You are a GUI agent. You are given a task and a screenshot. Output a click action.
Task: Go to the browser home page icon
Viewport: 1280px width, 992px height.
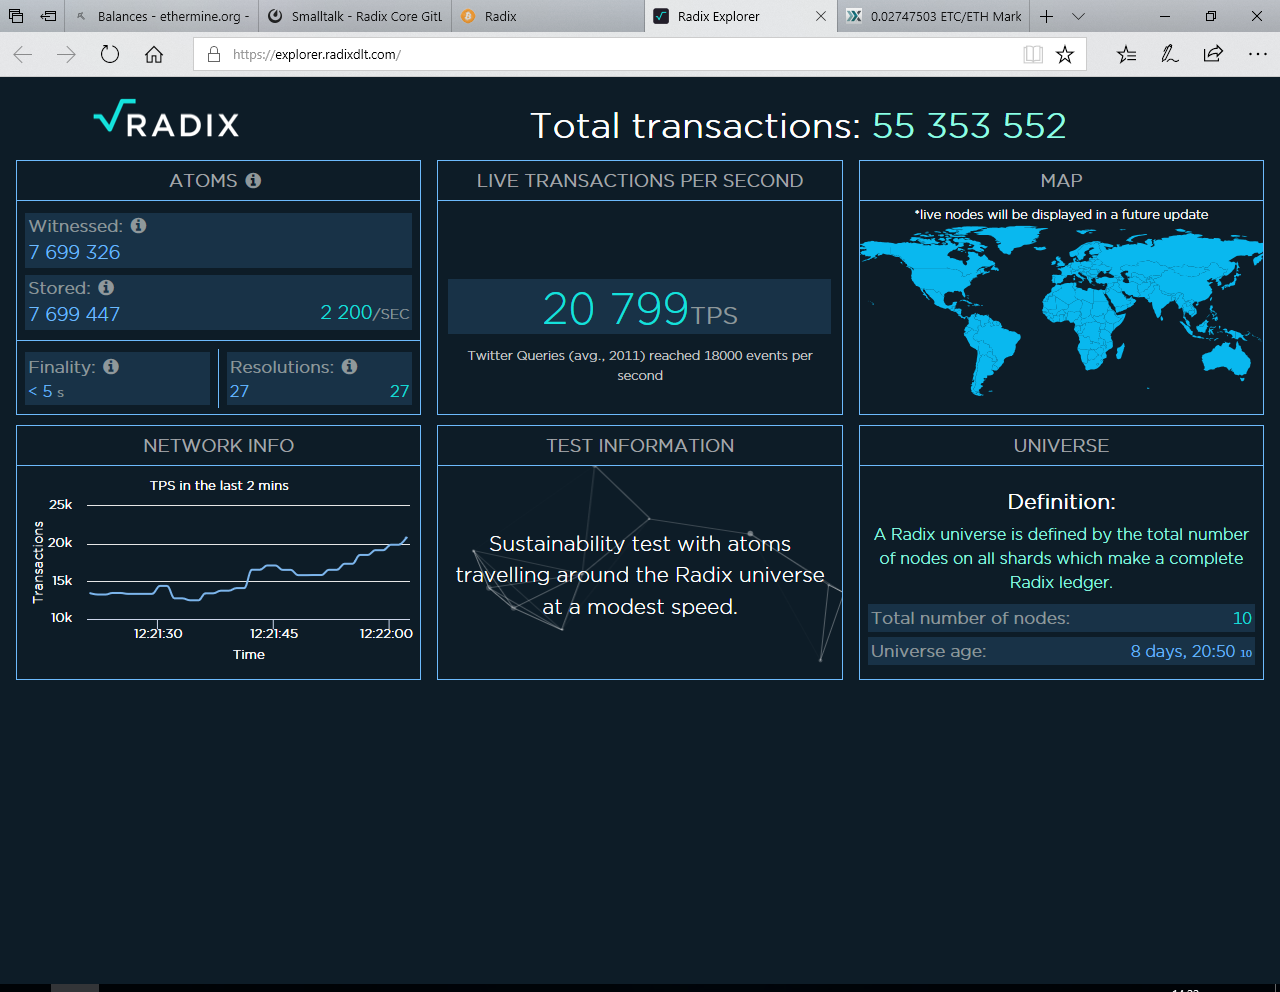(x=154, y=55)
